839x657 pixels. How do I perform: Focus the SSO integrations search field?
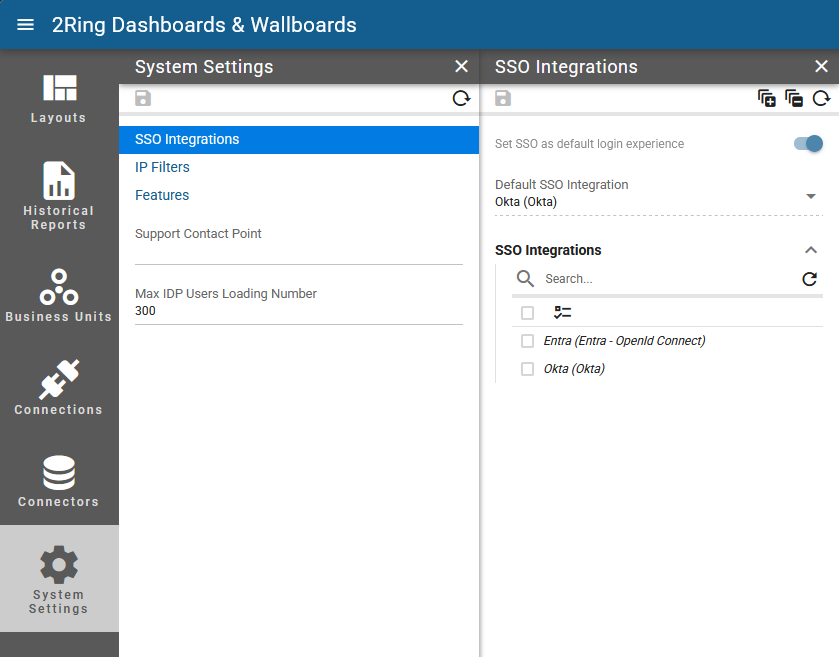[x=669, y=279]
